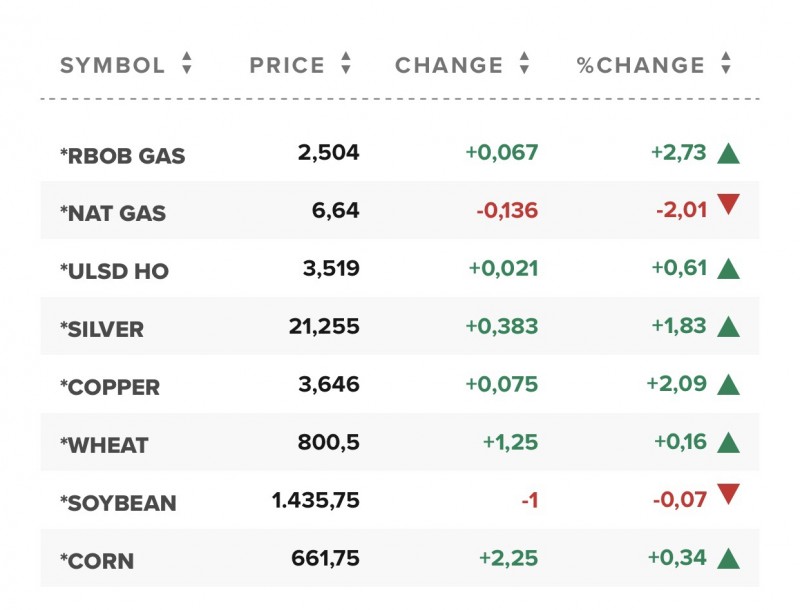The image size is (800, 610).
Task: Click the green up arrow for WHEAT
Action: pos(728,442)
